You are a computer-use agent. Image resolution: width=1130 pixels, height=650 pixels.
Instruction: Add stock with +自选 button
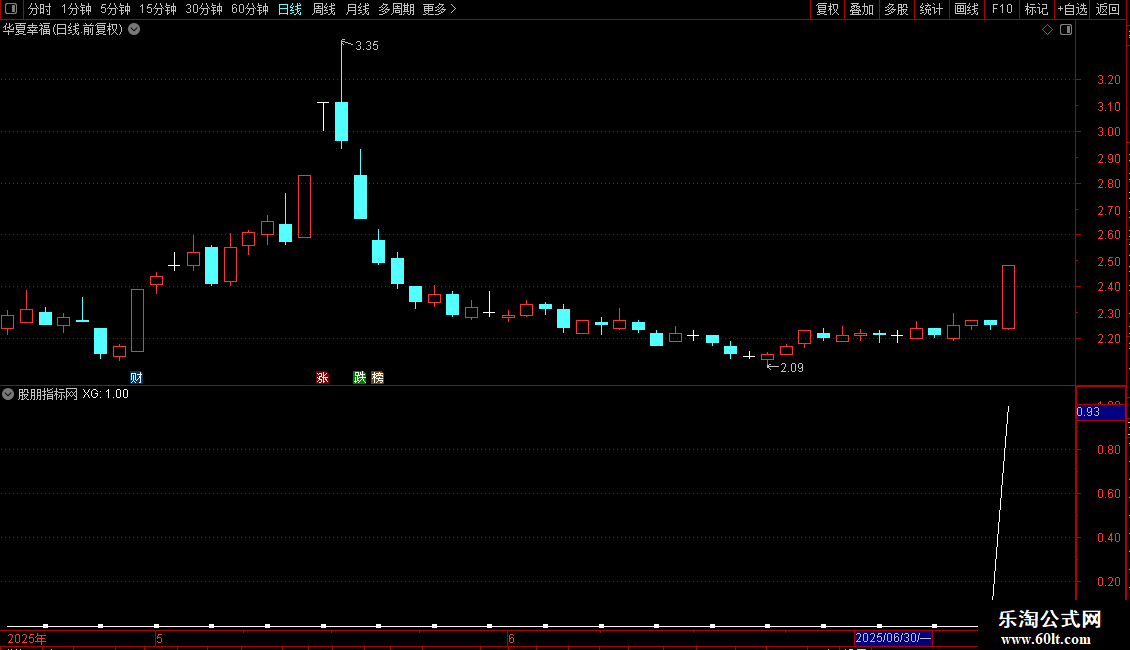point(1072,9)
